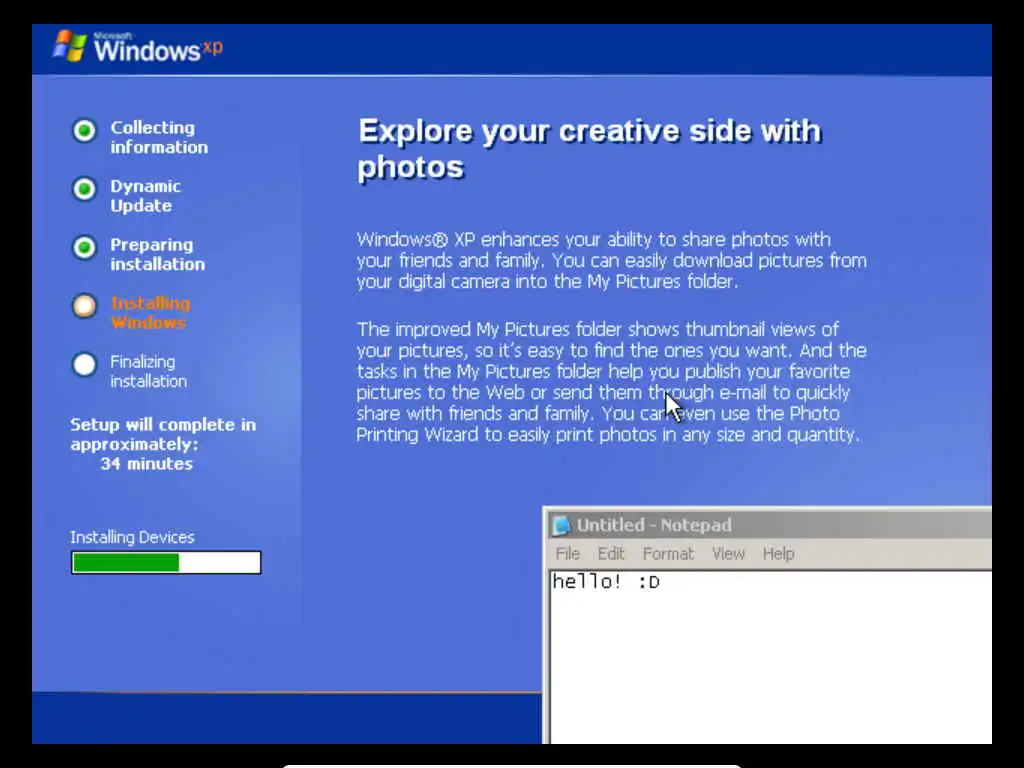Click the Windows XP flag logo
The width and height of the screenshot is (1024, 768).
(70, 46)
